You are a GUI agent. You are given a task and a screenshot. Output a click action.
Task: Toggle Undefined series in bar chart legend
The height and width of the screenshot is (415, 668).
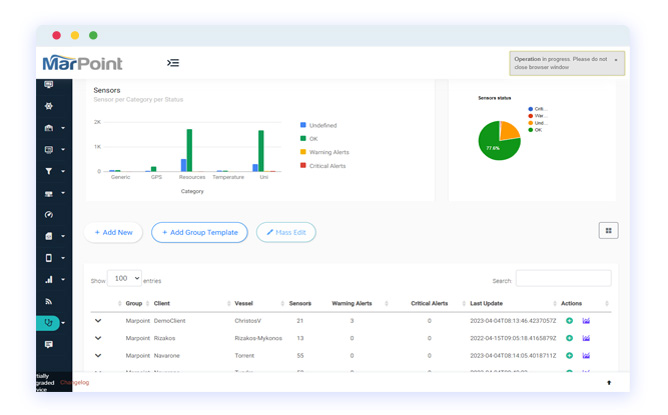coord(318,126)
